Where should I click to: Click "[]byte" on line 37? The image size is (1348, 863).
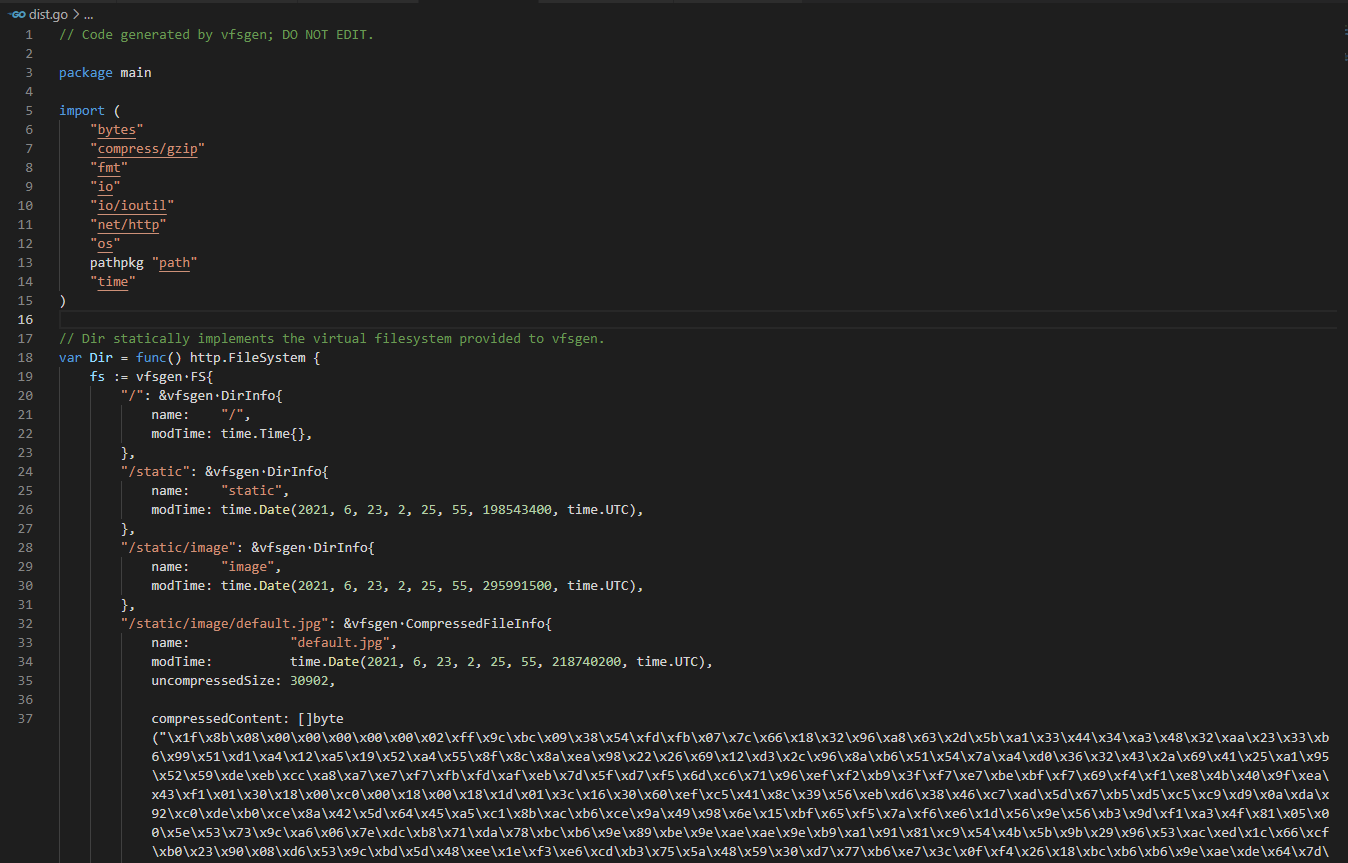321,719
